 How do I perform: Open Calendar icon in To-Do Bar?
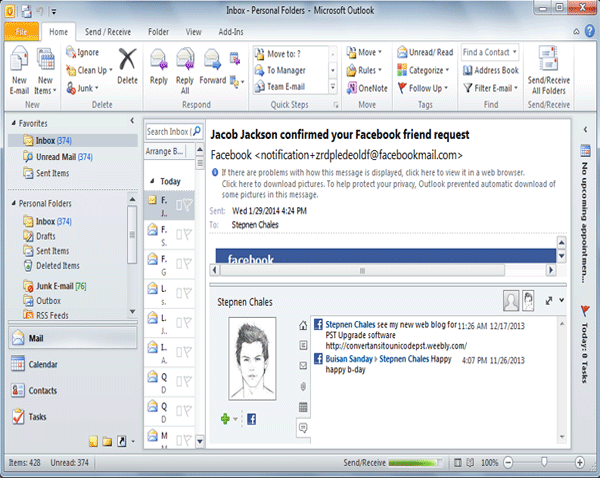[585, 150]
